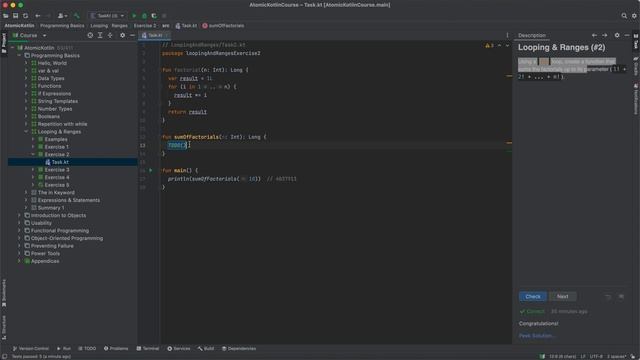Screen dimensions: 640x360
Task: Open the Build tool window
Action: coord(206,349)
